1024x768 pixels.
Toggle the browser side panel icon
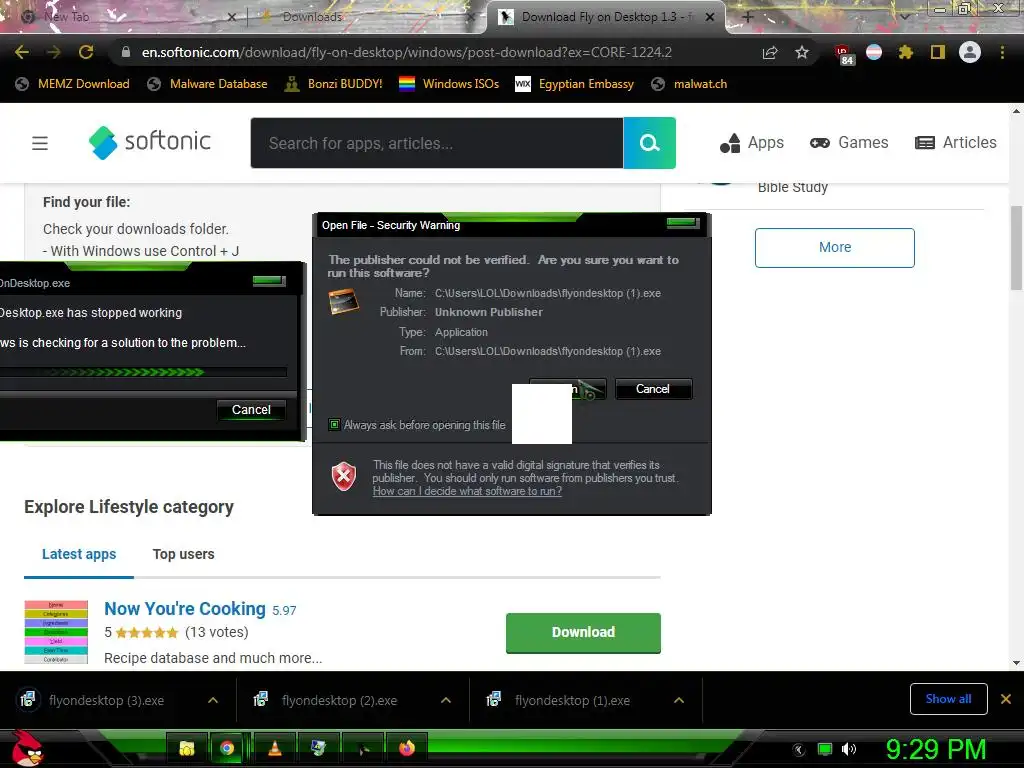click(x=938, y=52)
